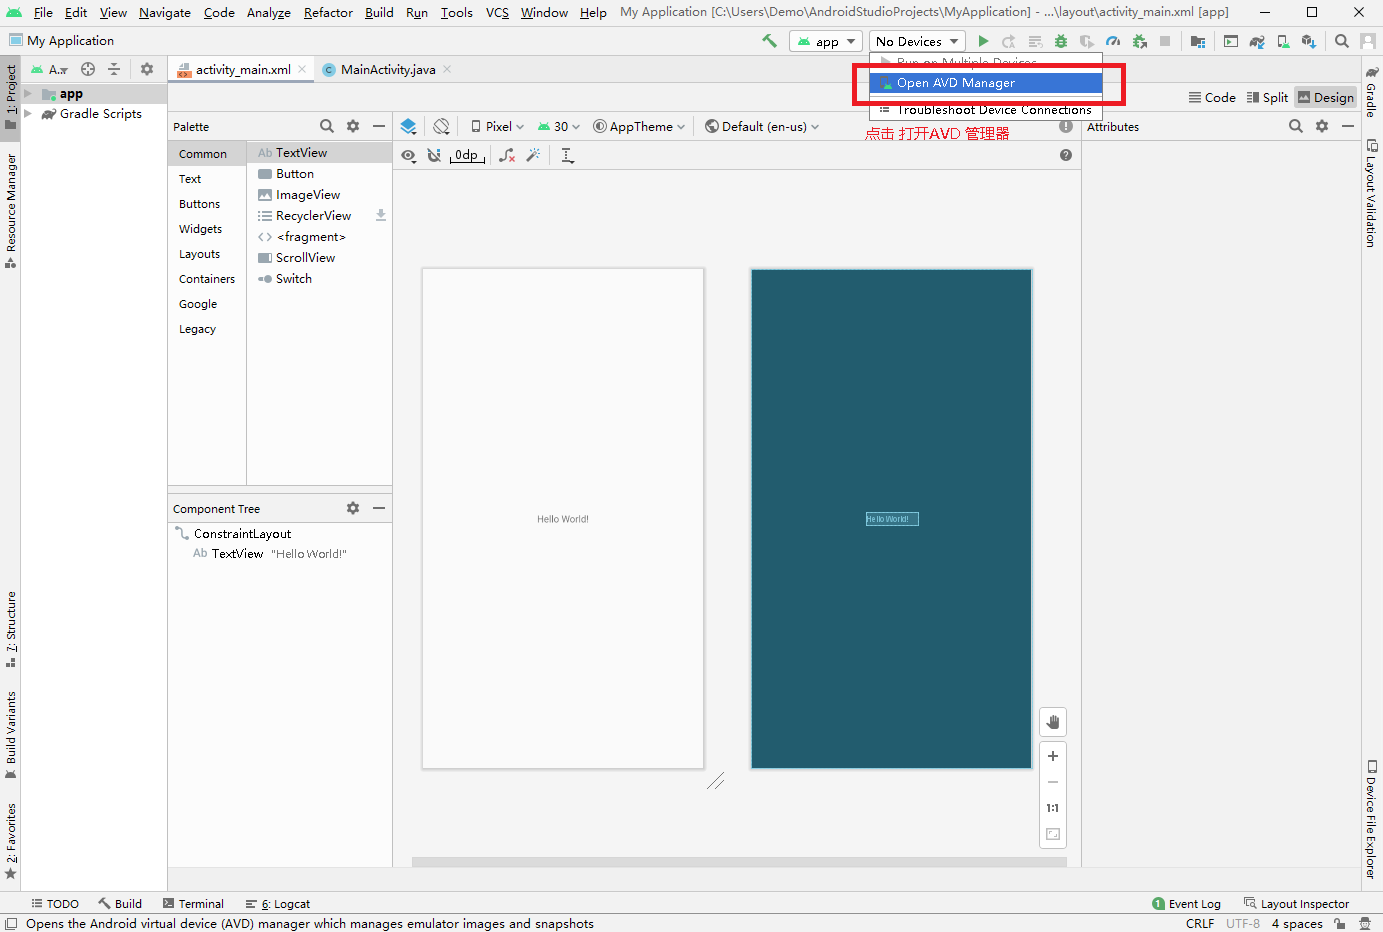The image size is (1383, 932).
Task: Sync project with Gradle files icon
Action: click(x=1257, y=41)
